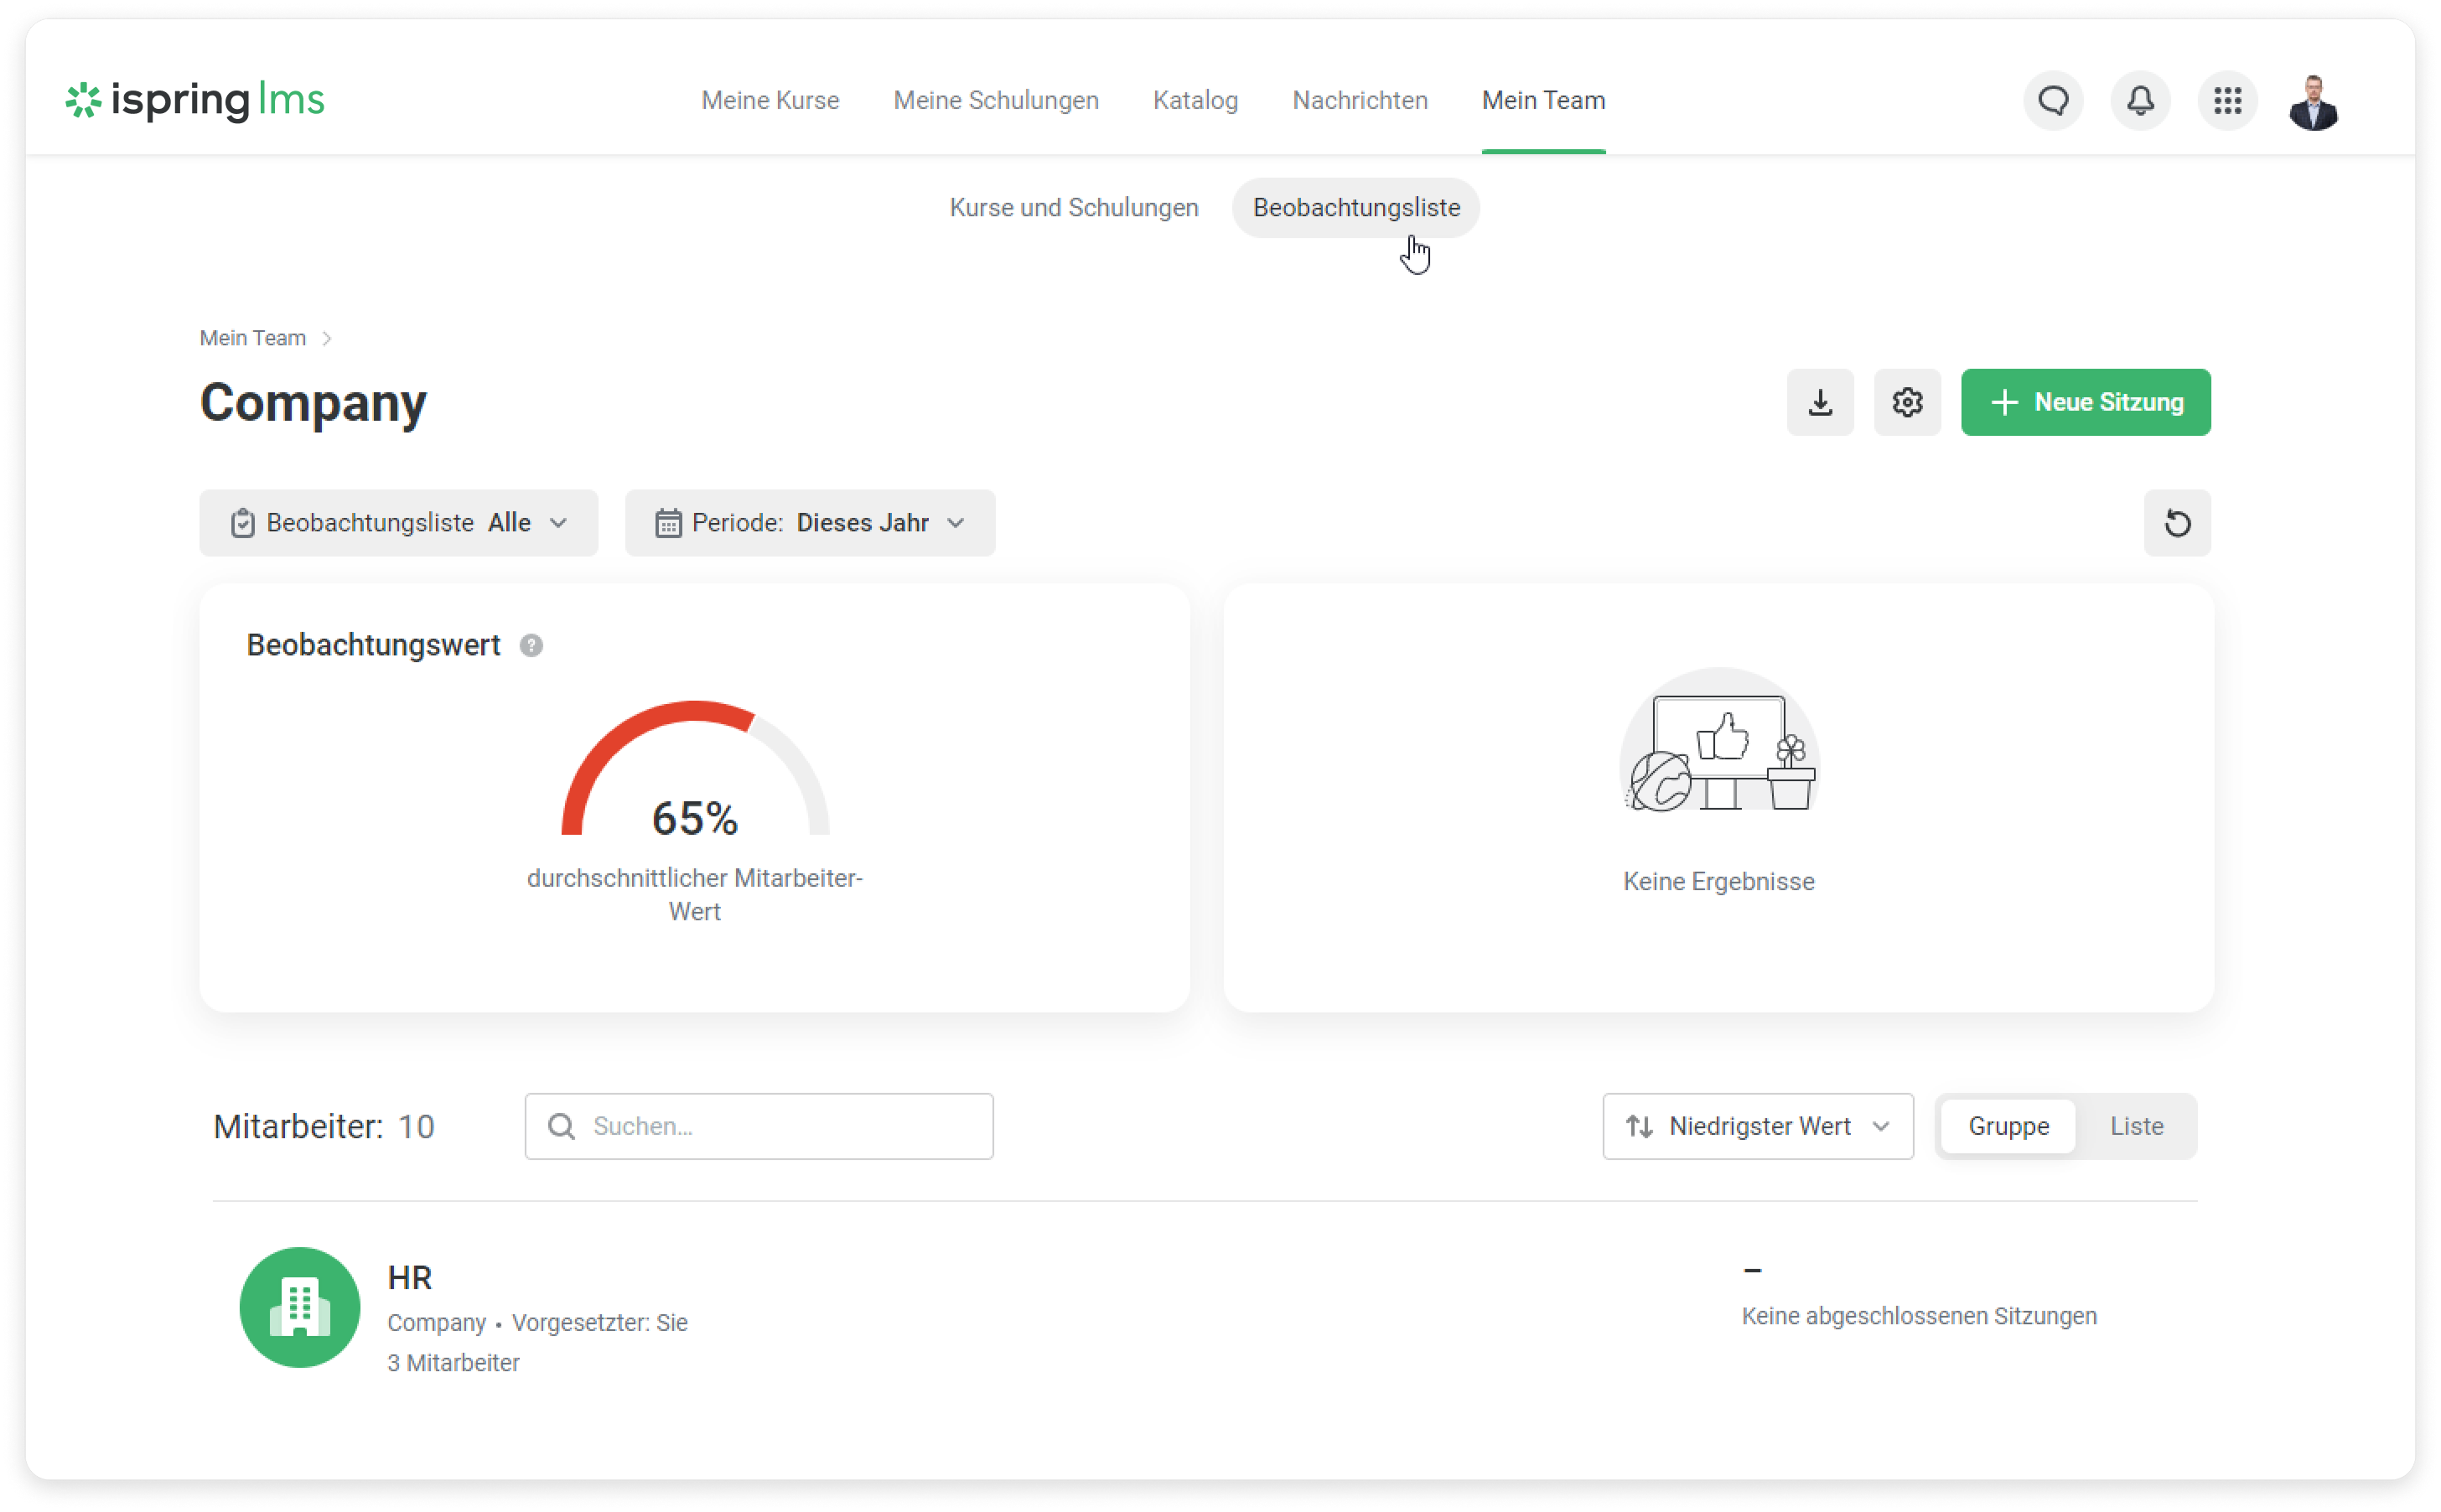
Task: Open the gear settings button
Action: point(1907,403)
